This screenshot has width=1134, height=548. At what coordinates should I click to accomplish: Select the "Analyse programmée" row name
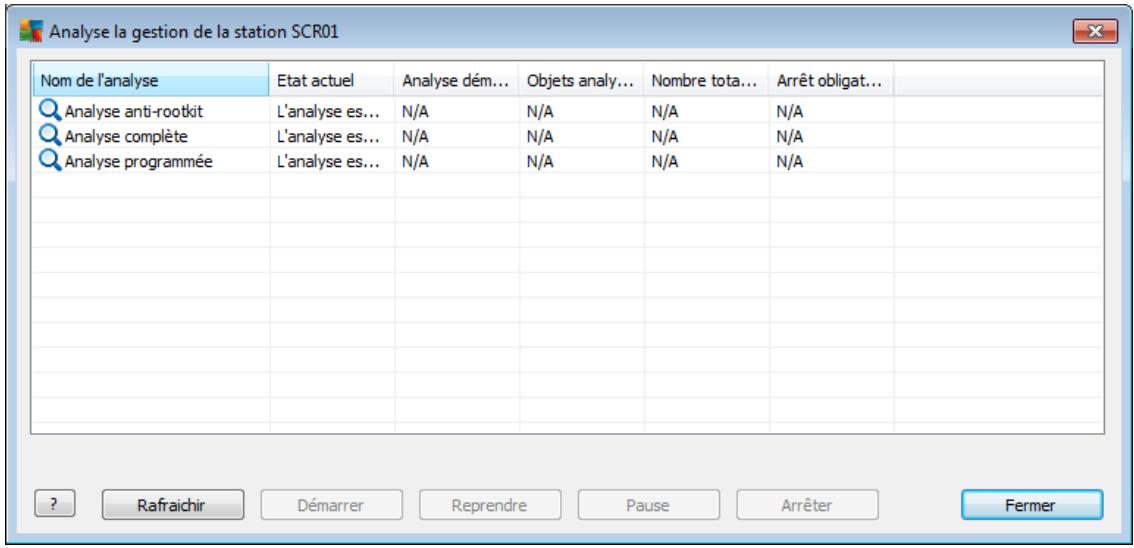(x=139, y=162)
